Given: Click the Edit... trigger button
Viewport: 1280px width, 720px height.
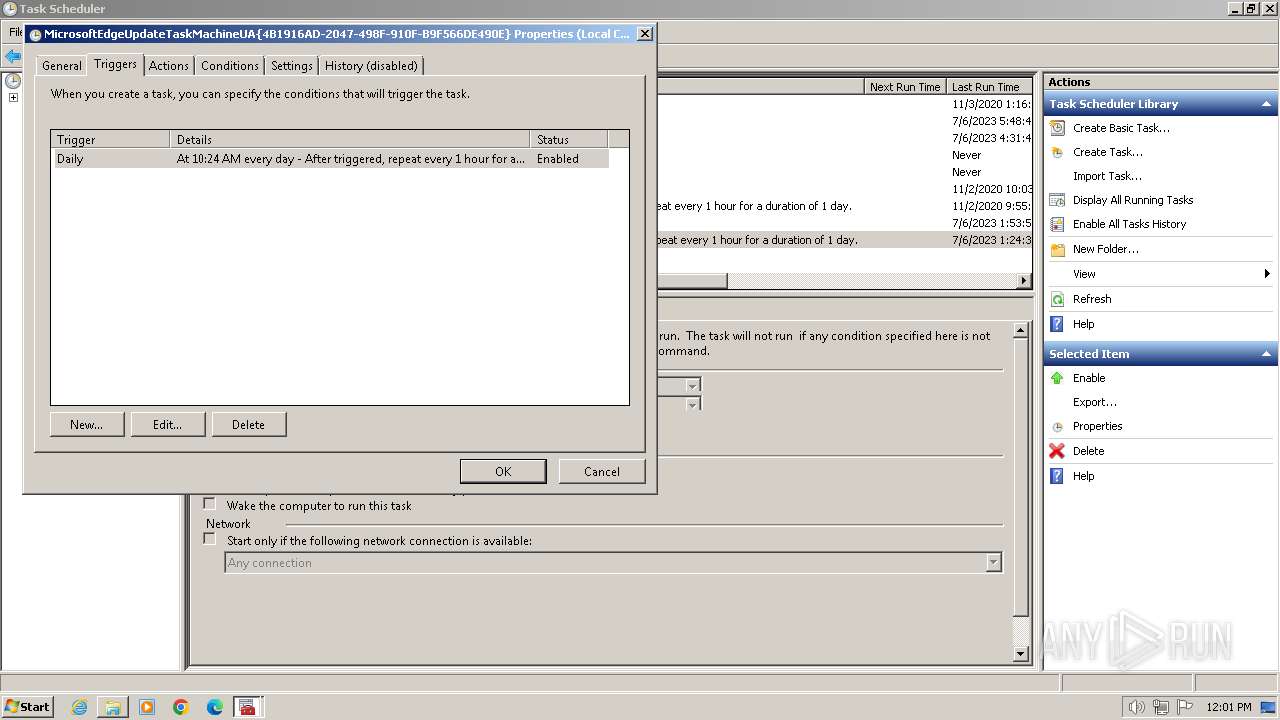Looking at the screenshot, I should [167, 424].
